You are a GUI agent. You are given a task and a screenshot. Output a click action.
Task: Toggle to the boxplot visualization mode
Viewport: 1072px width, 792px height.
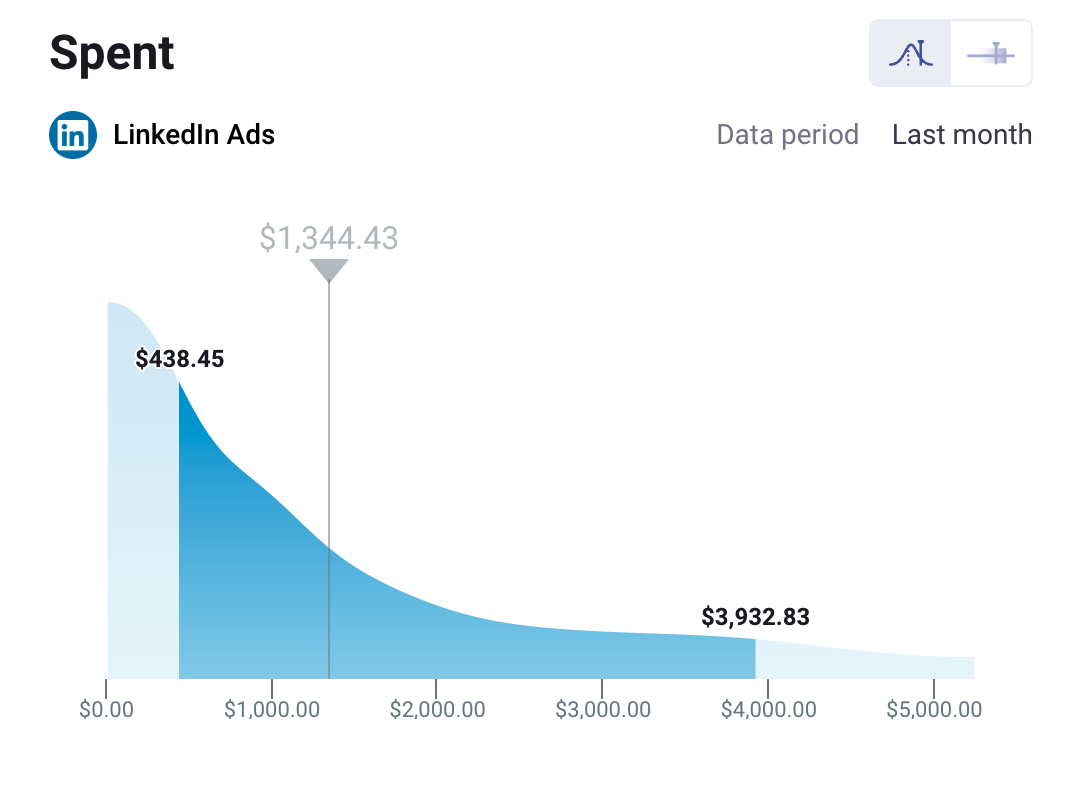coord(990,52)
